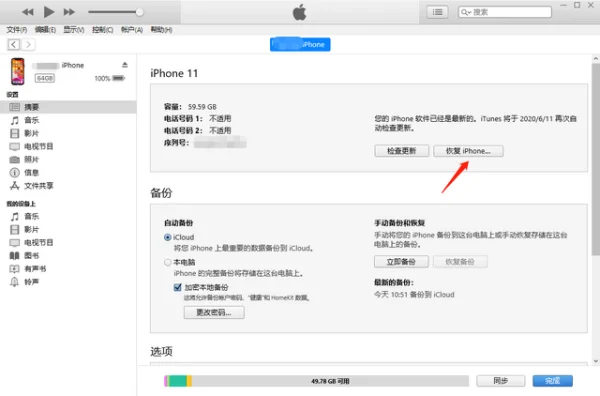The height and width of the screenshot is (396, 600).
Task: Select the blue iPhone device tab
Action: click(x=300, y=44)
